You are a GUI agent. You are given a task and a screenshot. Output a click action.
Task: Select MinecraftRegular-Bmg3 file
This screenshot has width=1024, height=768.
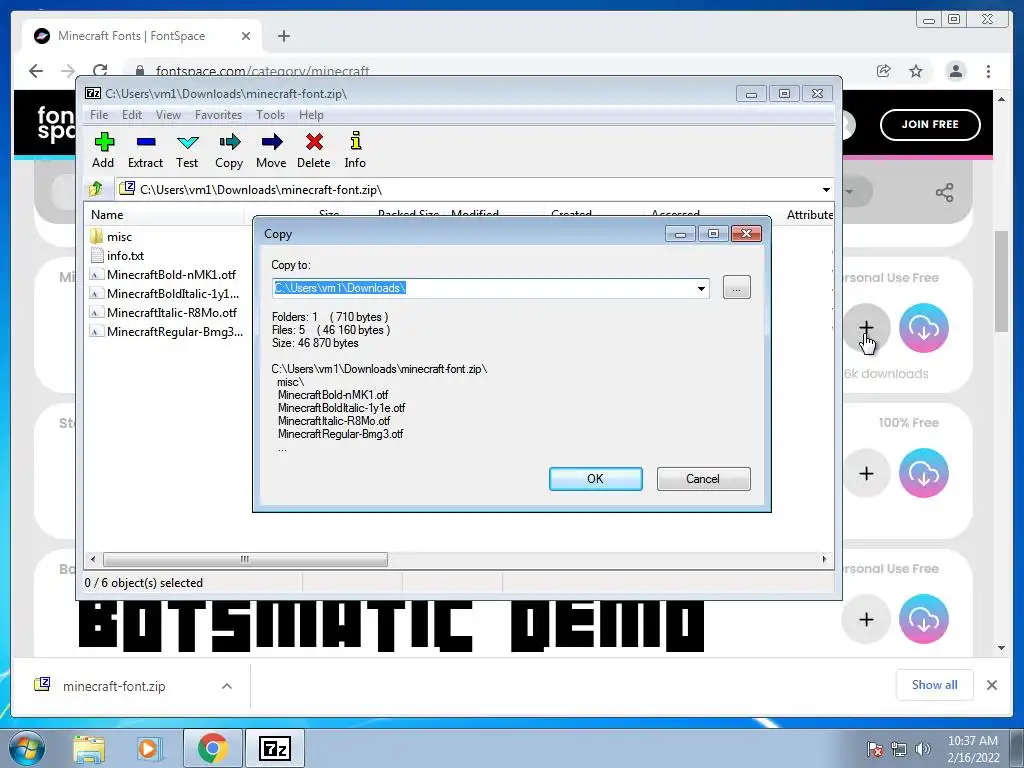(x=166, y=331)
